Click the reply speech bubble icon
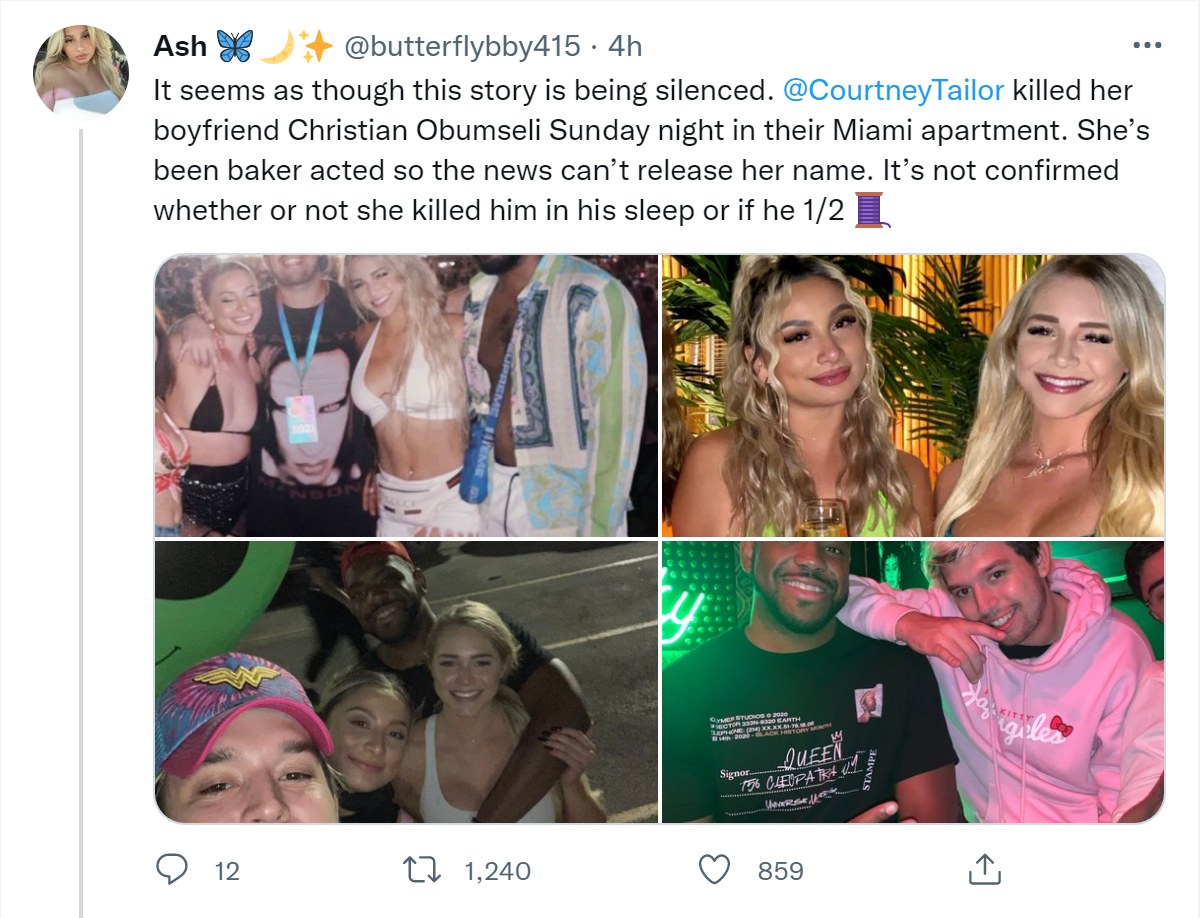Screen dimensions: 1200x918 pos(173,870)
